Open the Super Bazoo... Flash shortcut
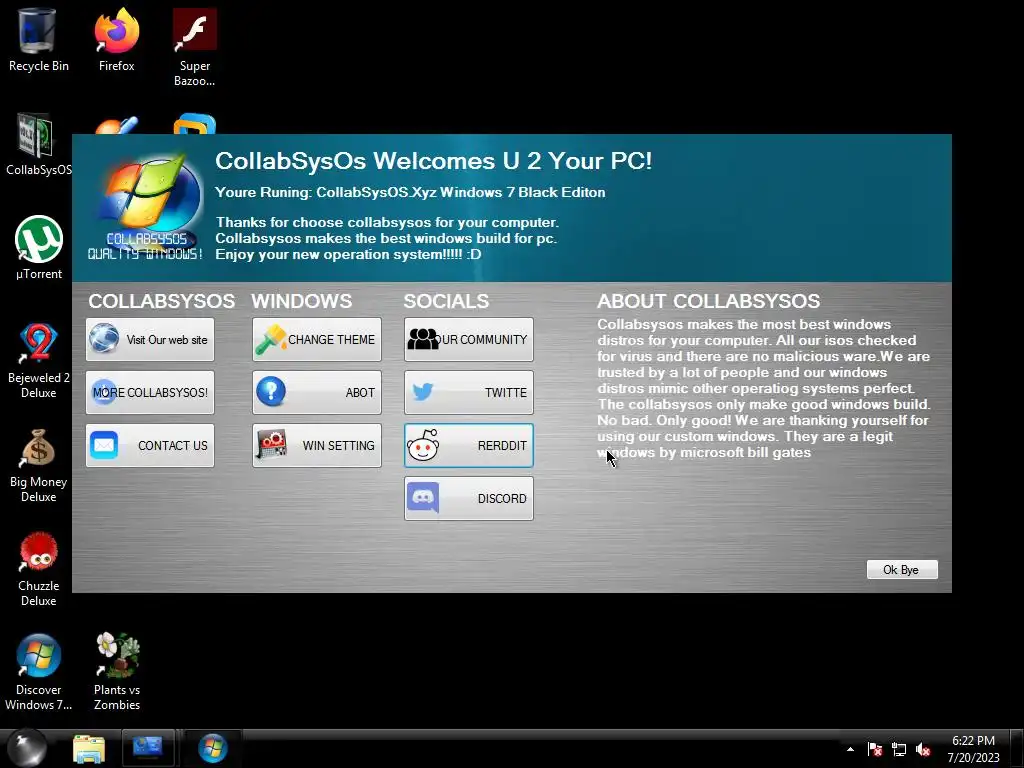The width and height of the screenshot is (1024, 768). point(195,47)
